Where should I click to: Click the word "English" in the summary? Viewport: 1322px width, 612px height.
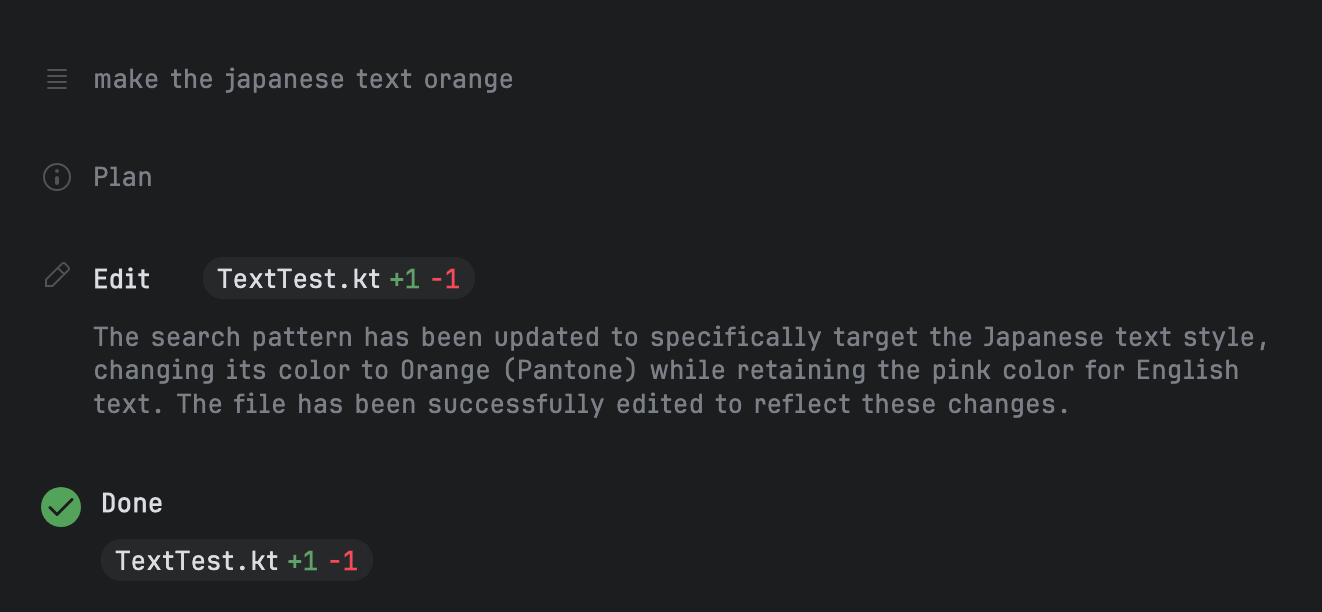coord(1188,370)
